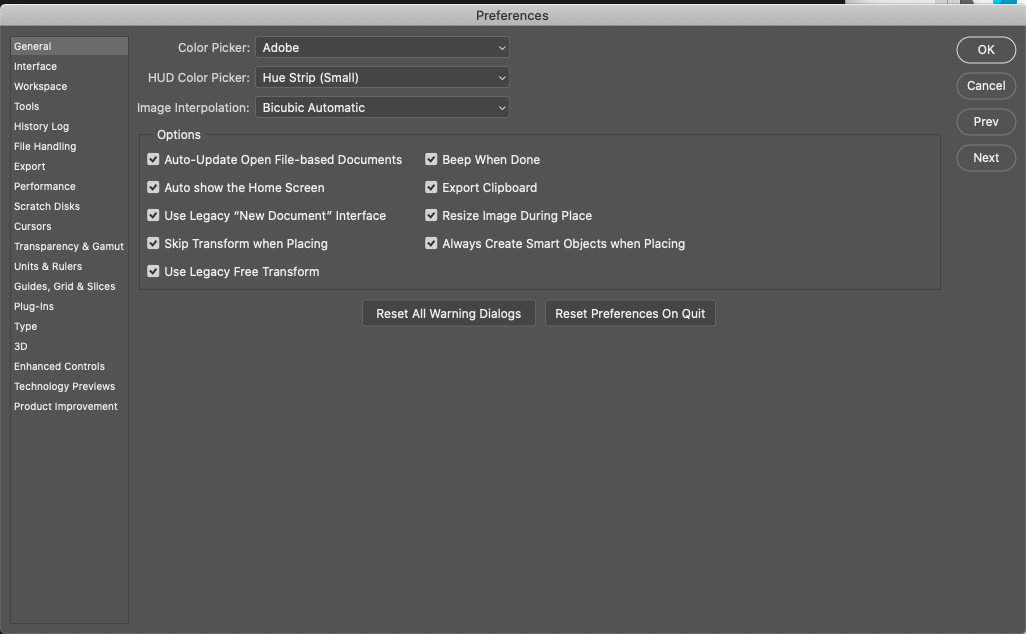Viewport: 1026px width, 634px height.
Task: Toggle Use Legacy Free Transform
Action: pos(153,271)
